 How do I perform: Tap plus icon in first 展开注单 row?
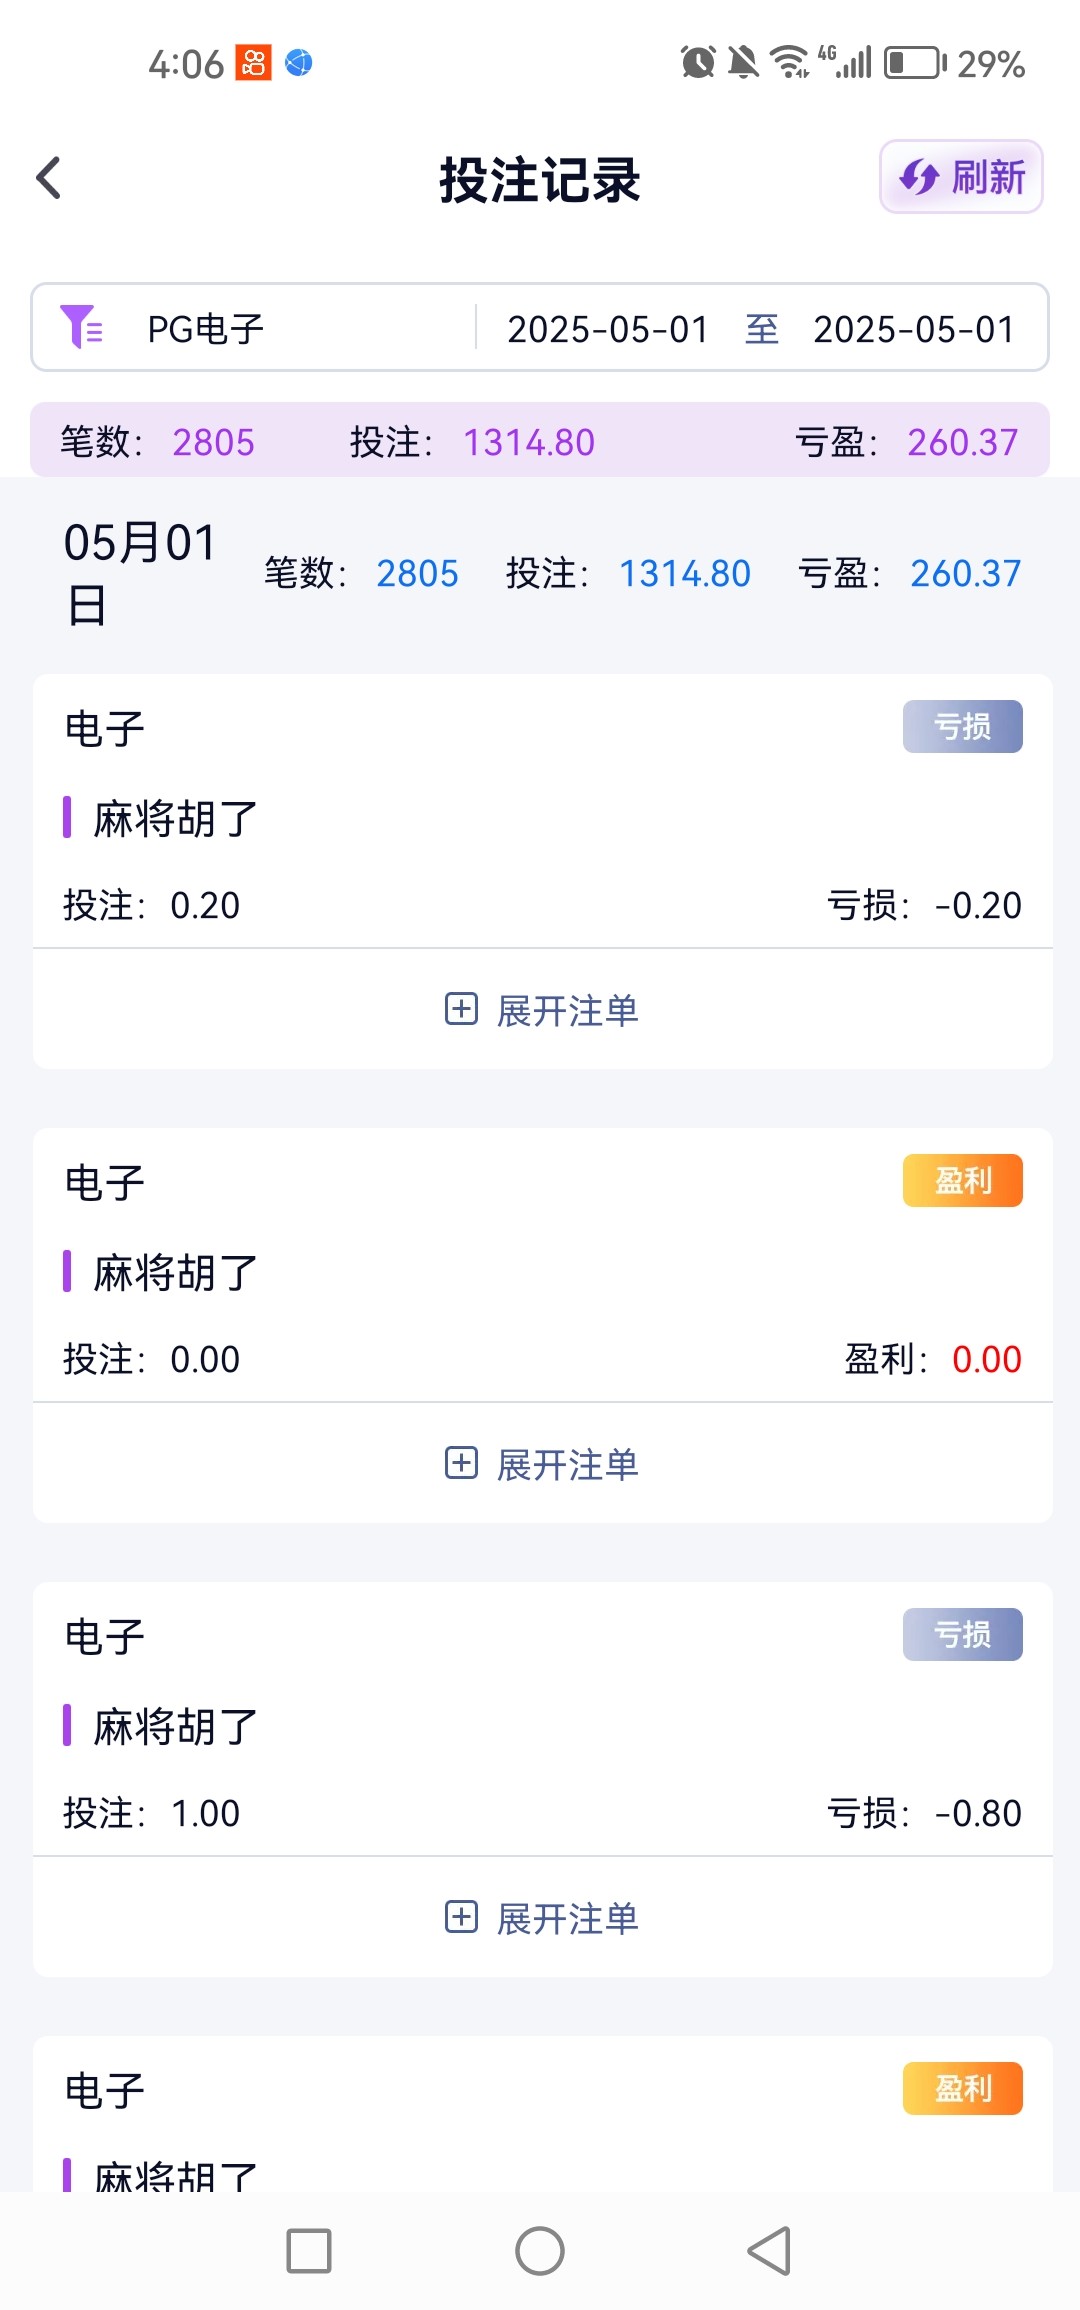(x=461, y=1009)
